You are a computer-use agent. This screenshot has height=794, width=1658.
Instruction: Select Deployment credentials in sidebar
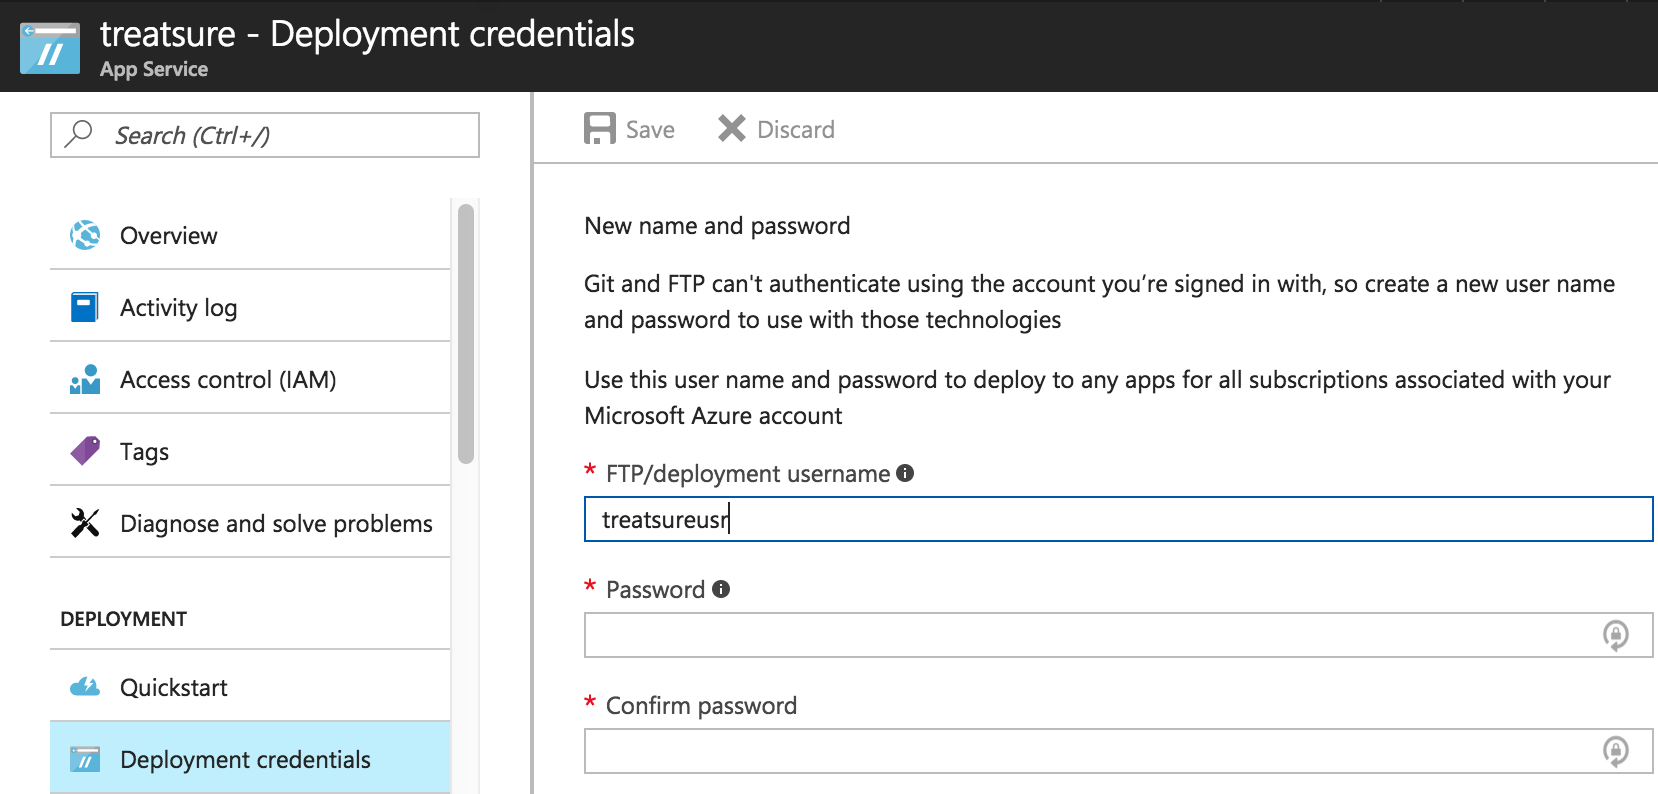(250, 759)
